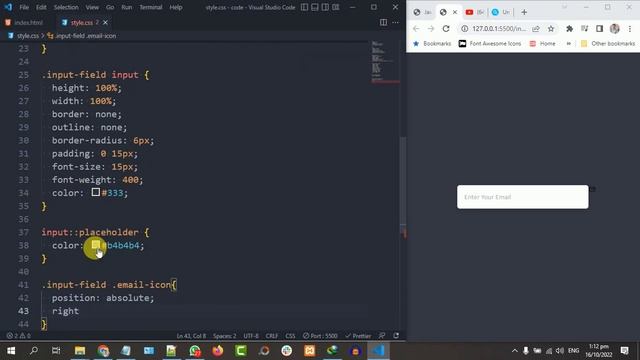
Task: Toggle Chrome side panel
Action: (599, 29)
